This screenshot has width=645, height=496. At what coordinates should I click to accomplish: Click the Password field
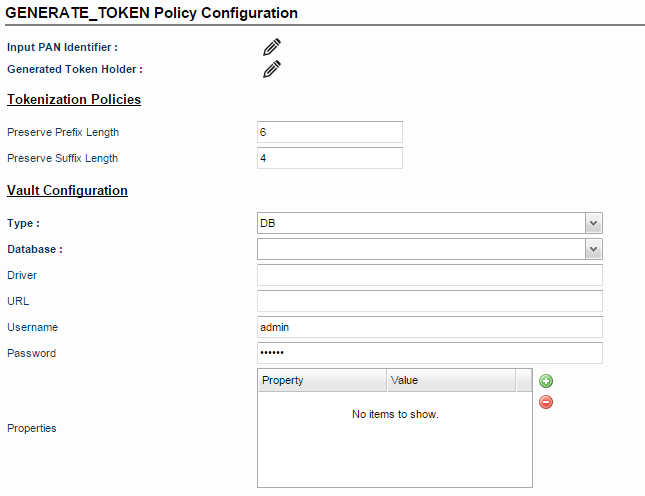coord(430,353)
